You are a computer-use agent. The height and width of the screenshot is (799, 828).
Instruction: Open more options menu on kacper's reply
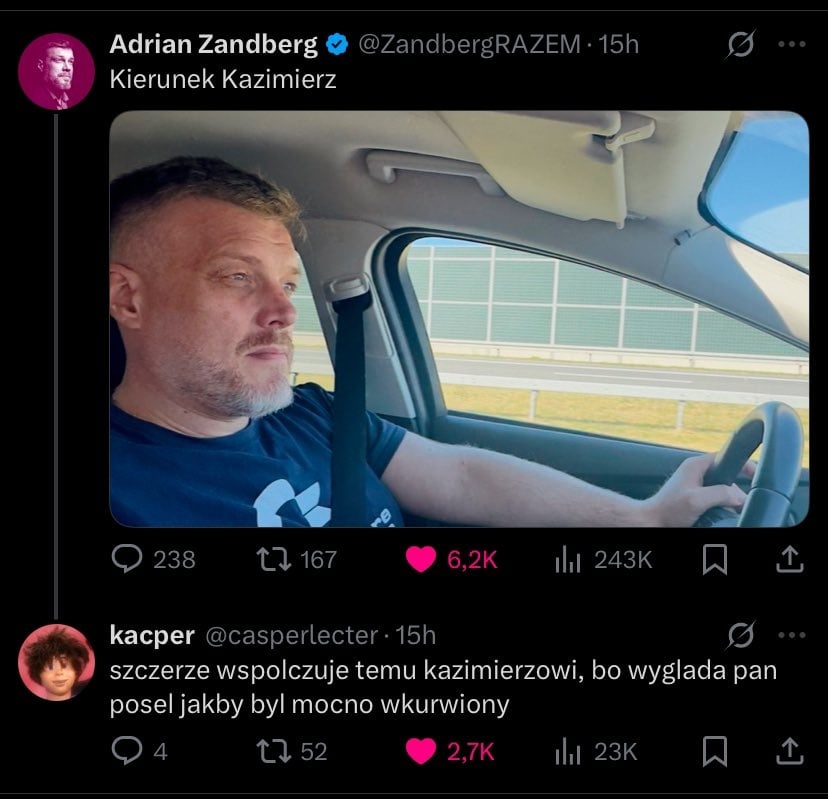pyautogui.click(x=792, y=635)
